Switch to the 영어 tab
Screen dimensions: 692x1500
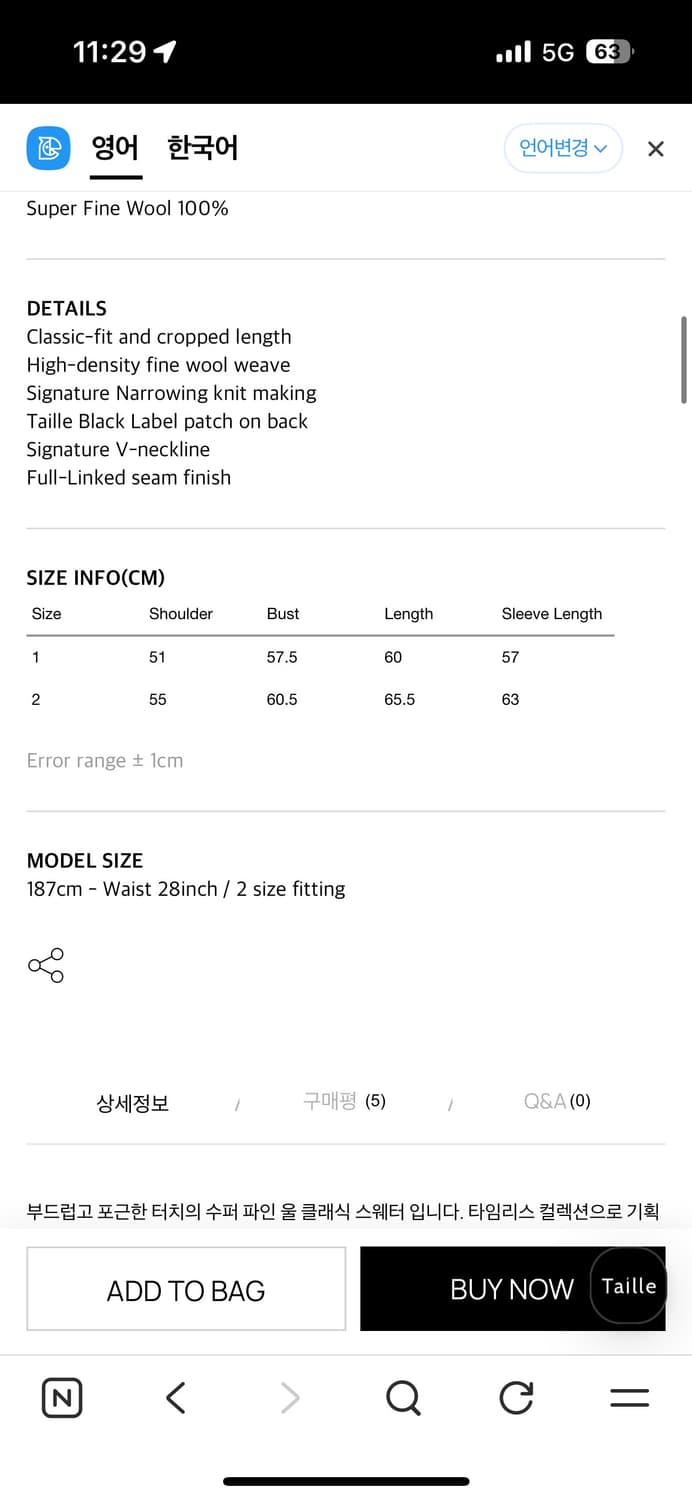[x=115, y=149]
